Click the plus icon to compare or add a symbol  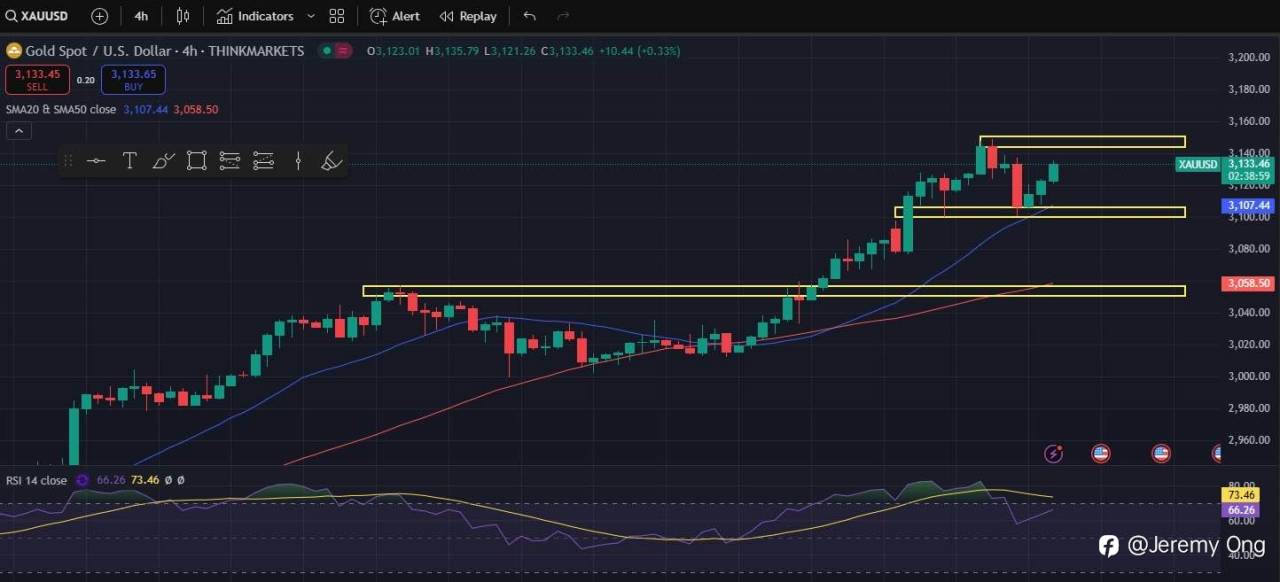pyautogui.click(x=99, y=16)
